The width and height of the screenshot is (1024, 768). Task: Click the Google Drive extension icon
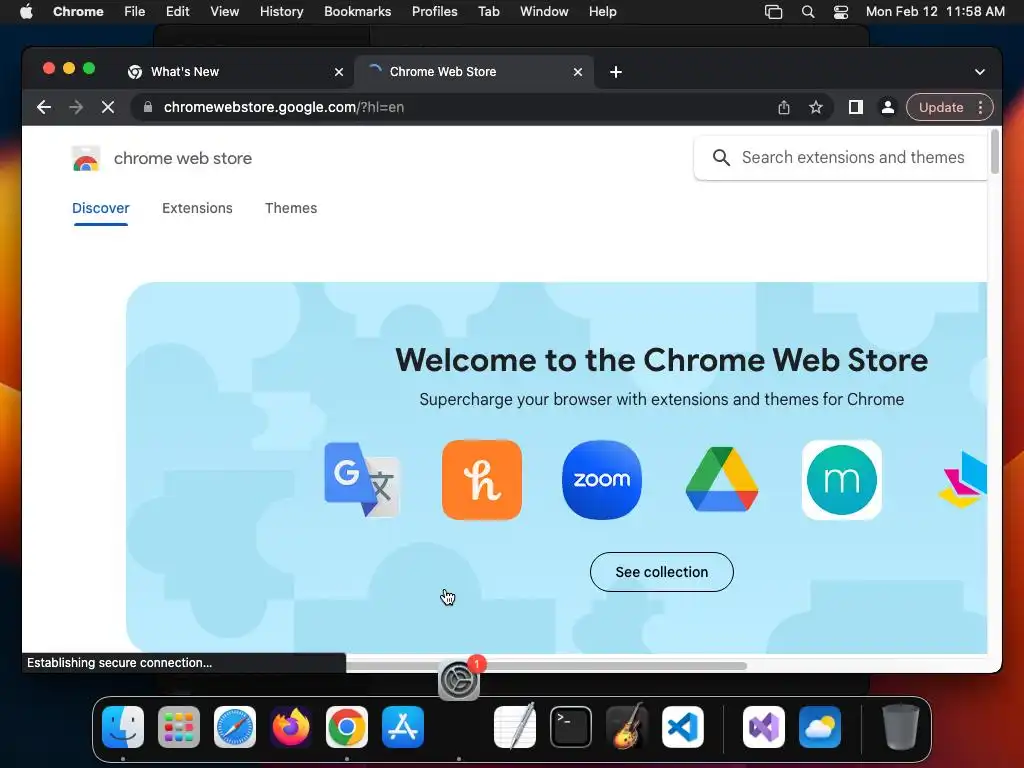[722, 480]
